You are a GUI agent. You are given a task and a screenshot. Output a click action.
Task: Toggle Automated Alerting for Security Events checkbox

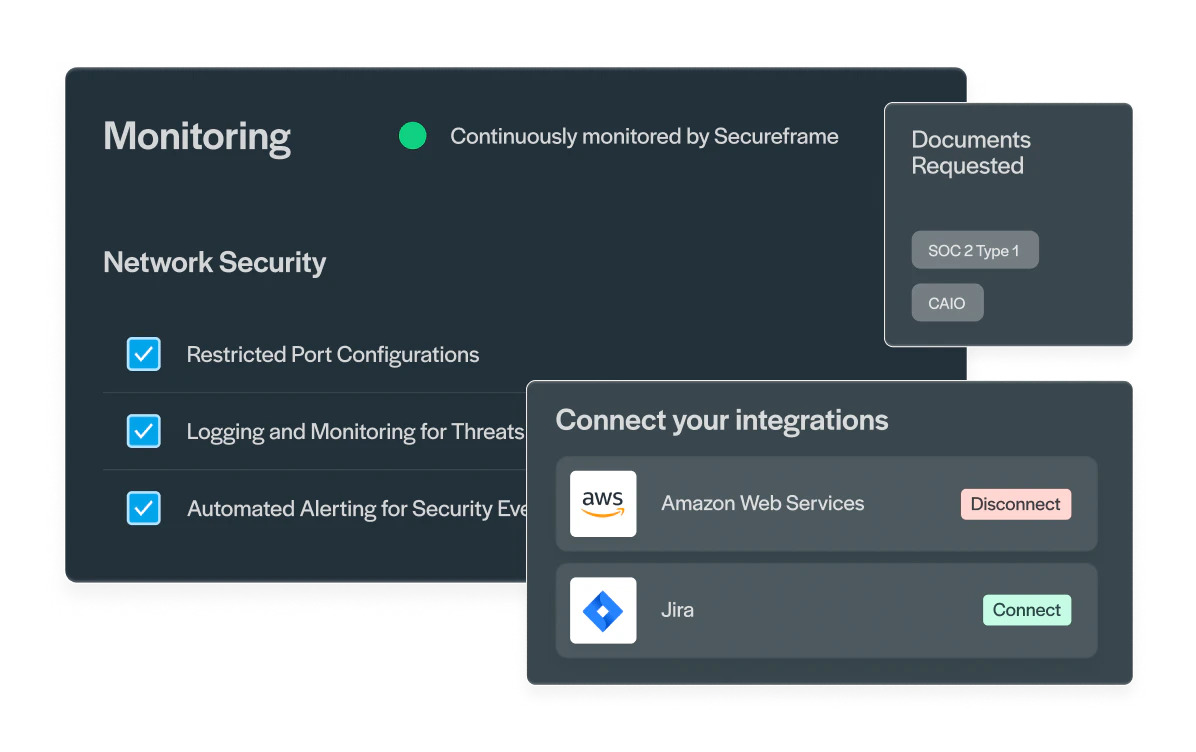pyautogui.click(x=143, y=508)
